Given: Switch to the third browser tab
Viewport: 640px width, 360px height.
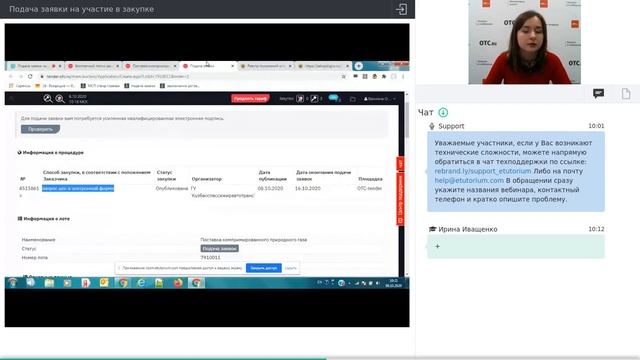Looking at the screenshot, I should [x=151, y=66].
